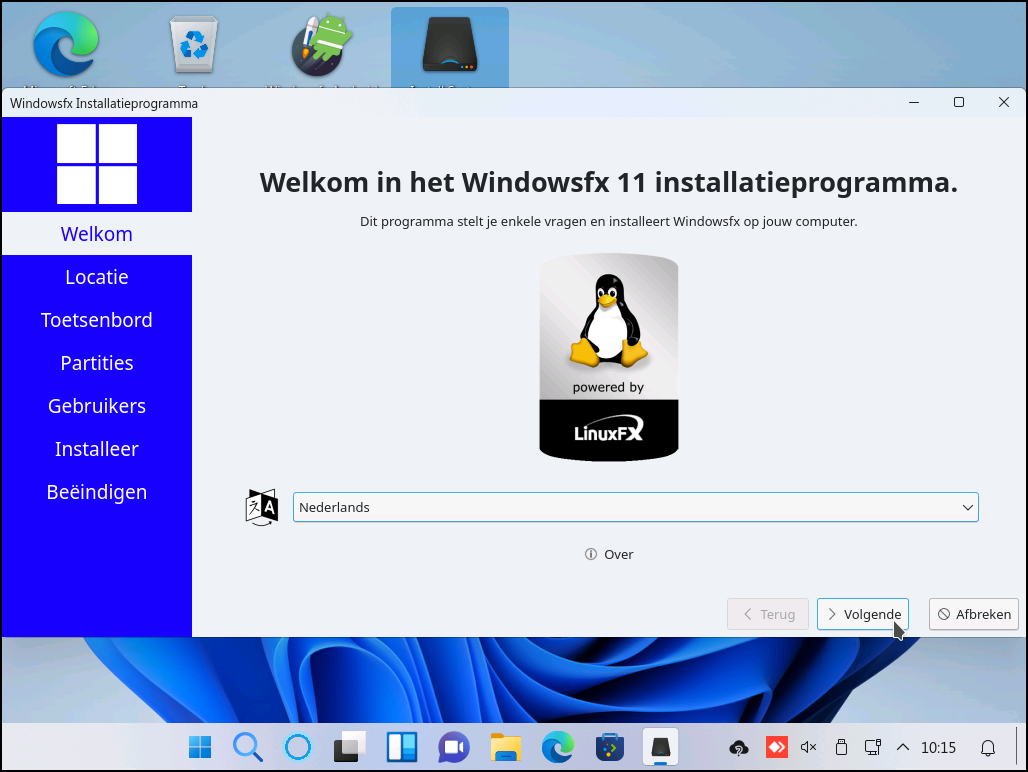This screenshot has width=1028, height=772.
Task: Open the Nederlands language dropdown
Action: pos(635,507)
